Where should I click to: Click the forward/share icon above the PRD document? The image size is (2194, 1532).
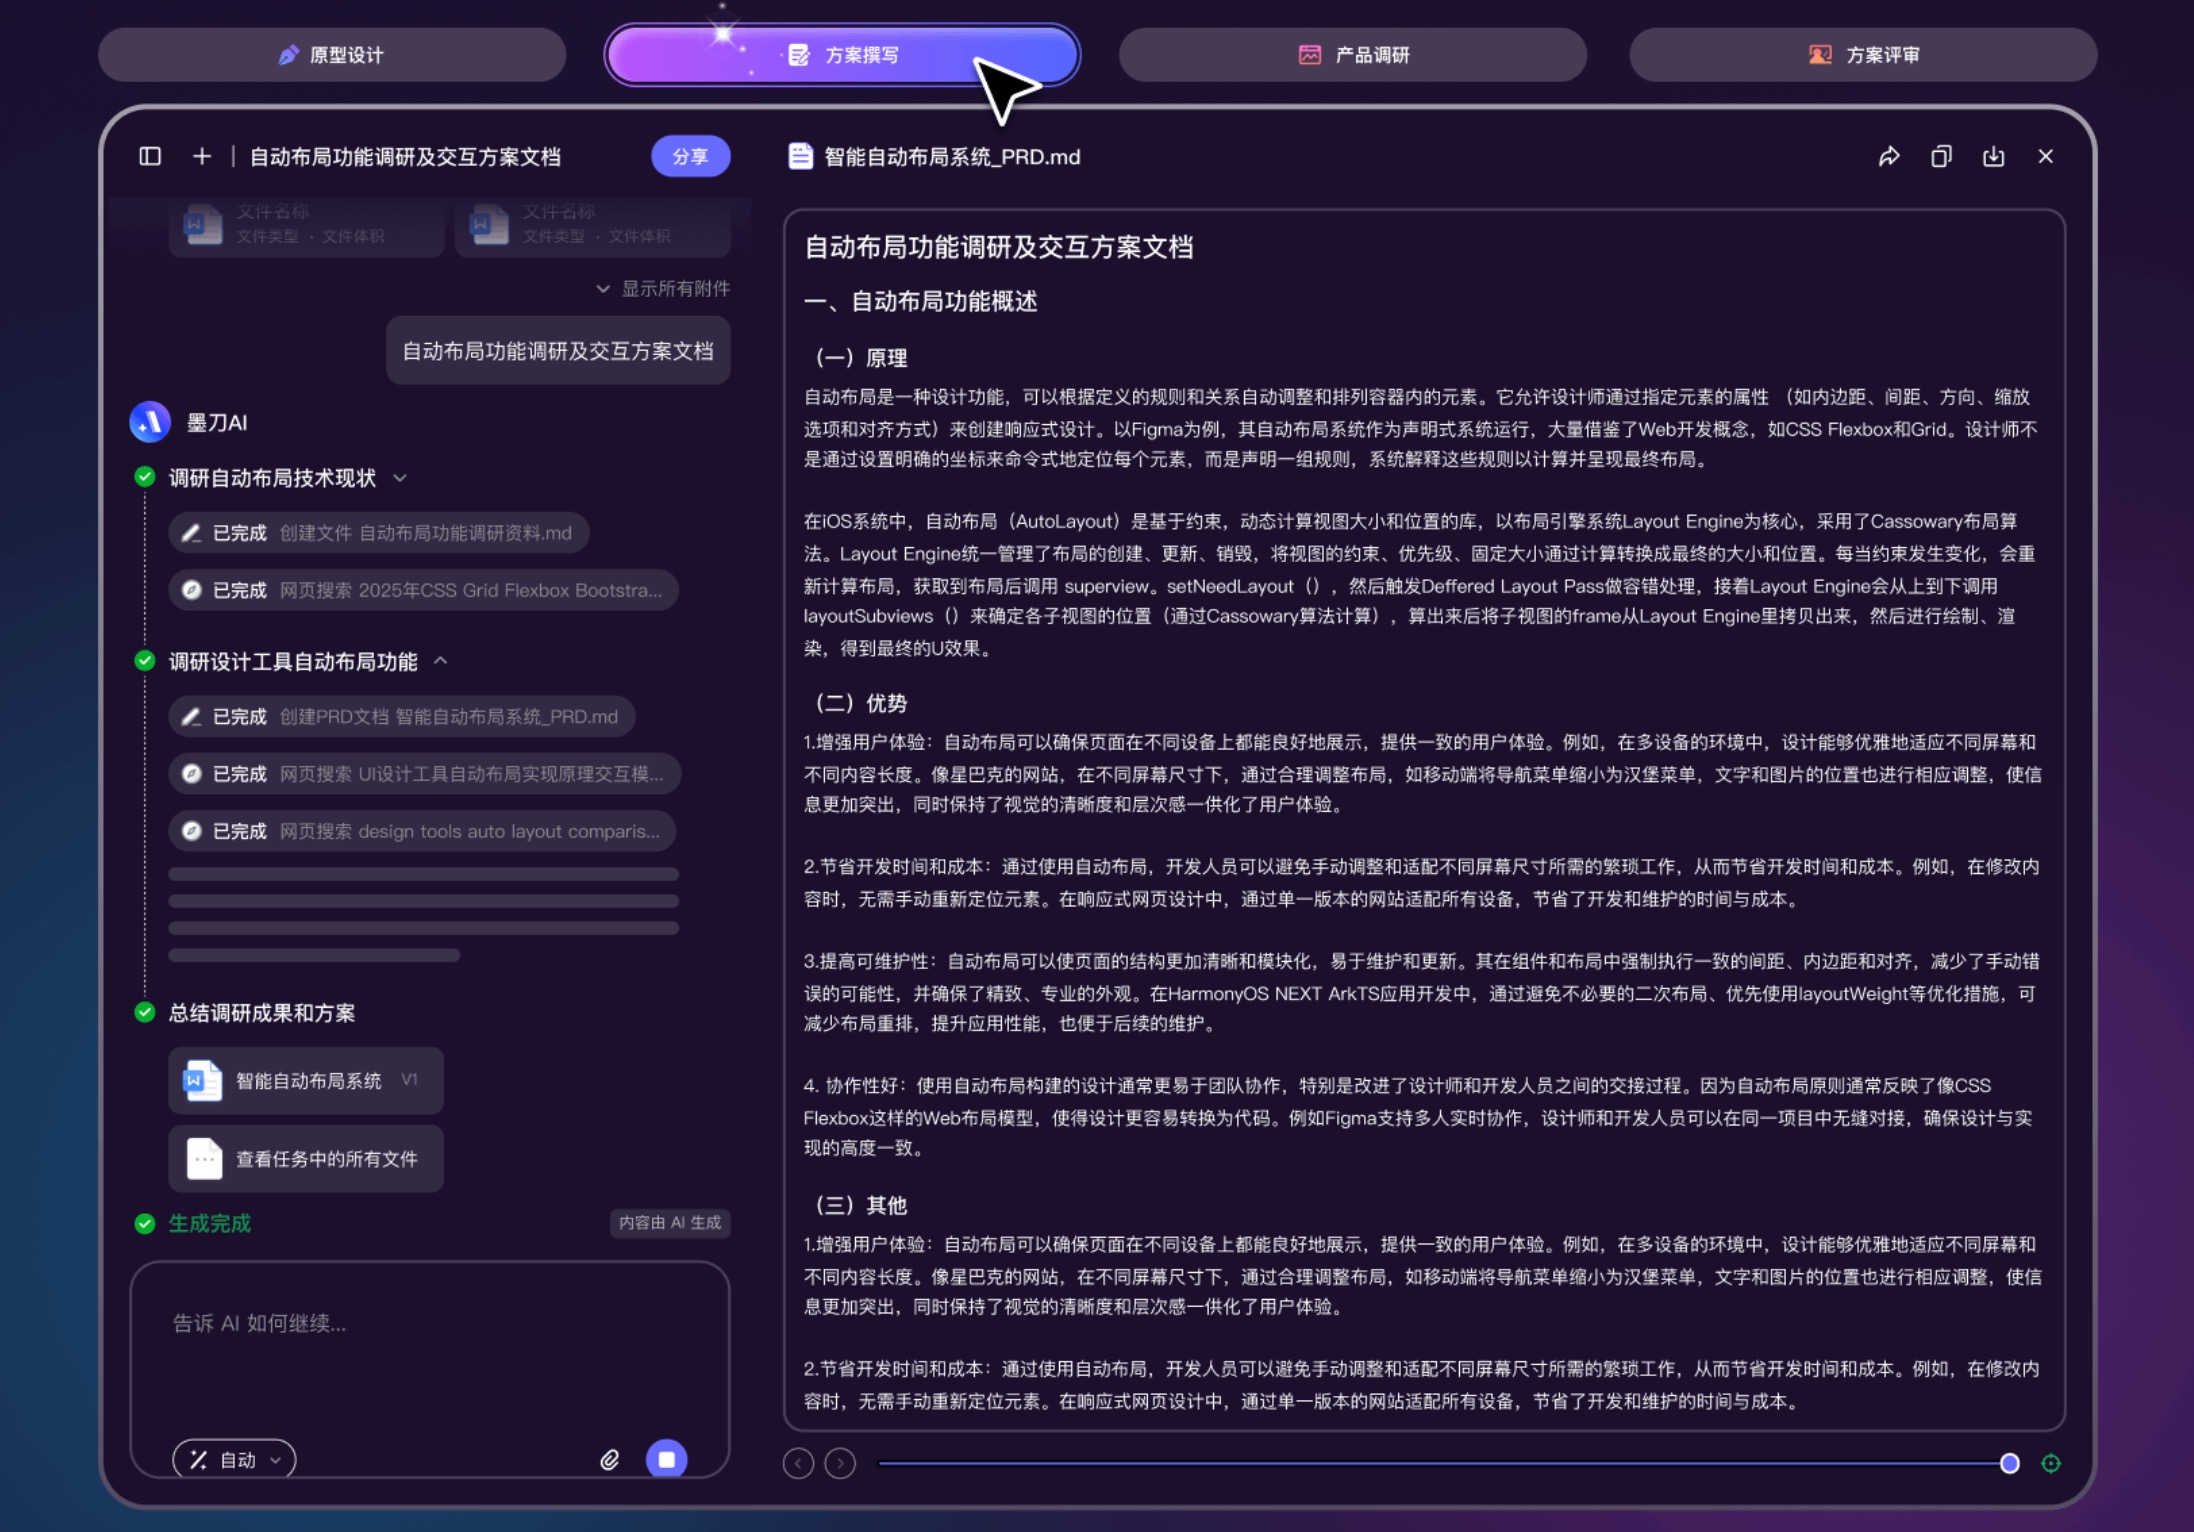1888,156
